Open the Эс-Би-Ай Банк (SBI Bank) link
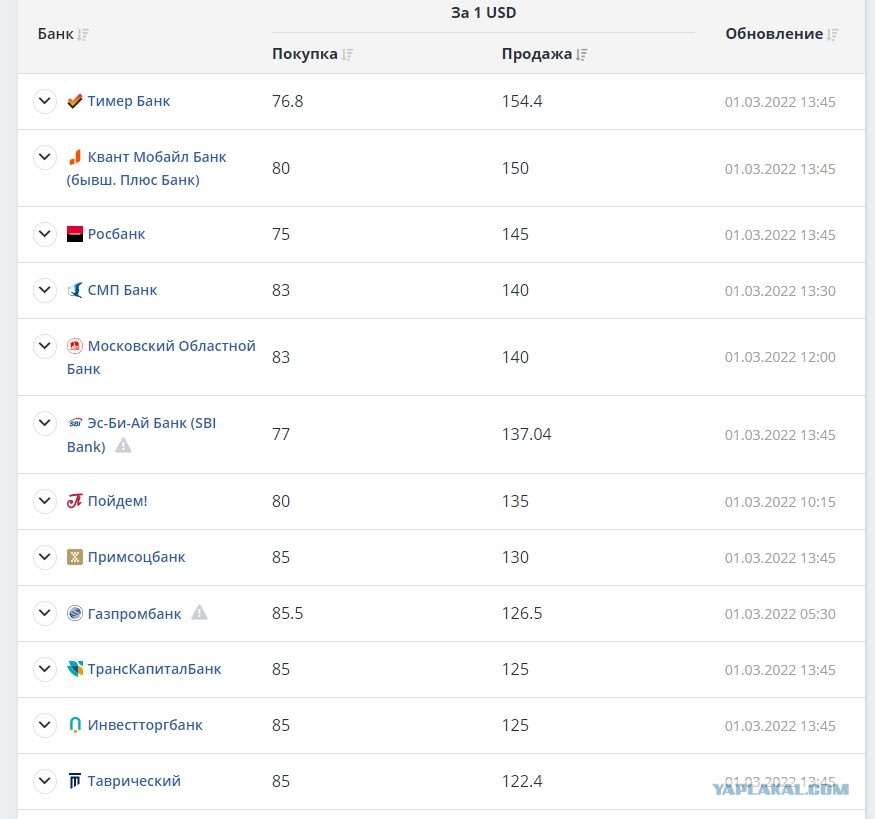 [x=141, y=435]
